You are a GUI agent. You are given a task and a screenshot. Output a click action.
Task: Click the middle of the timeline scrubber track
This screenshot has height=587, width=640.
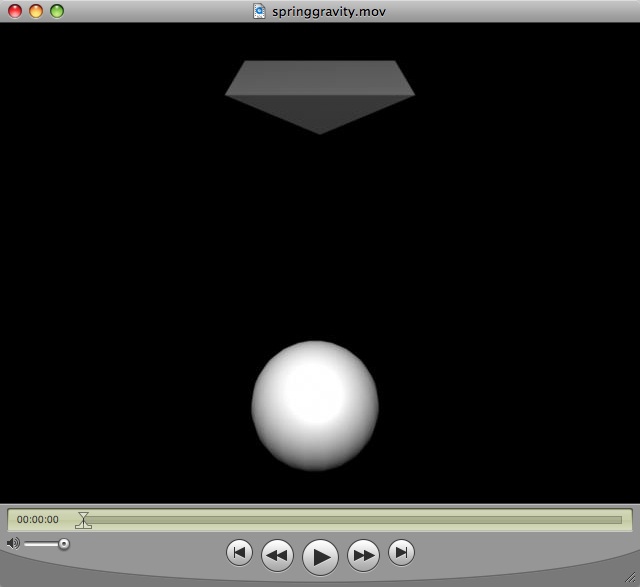click(x=352, y=520)
